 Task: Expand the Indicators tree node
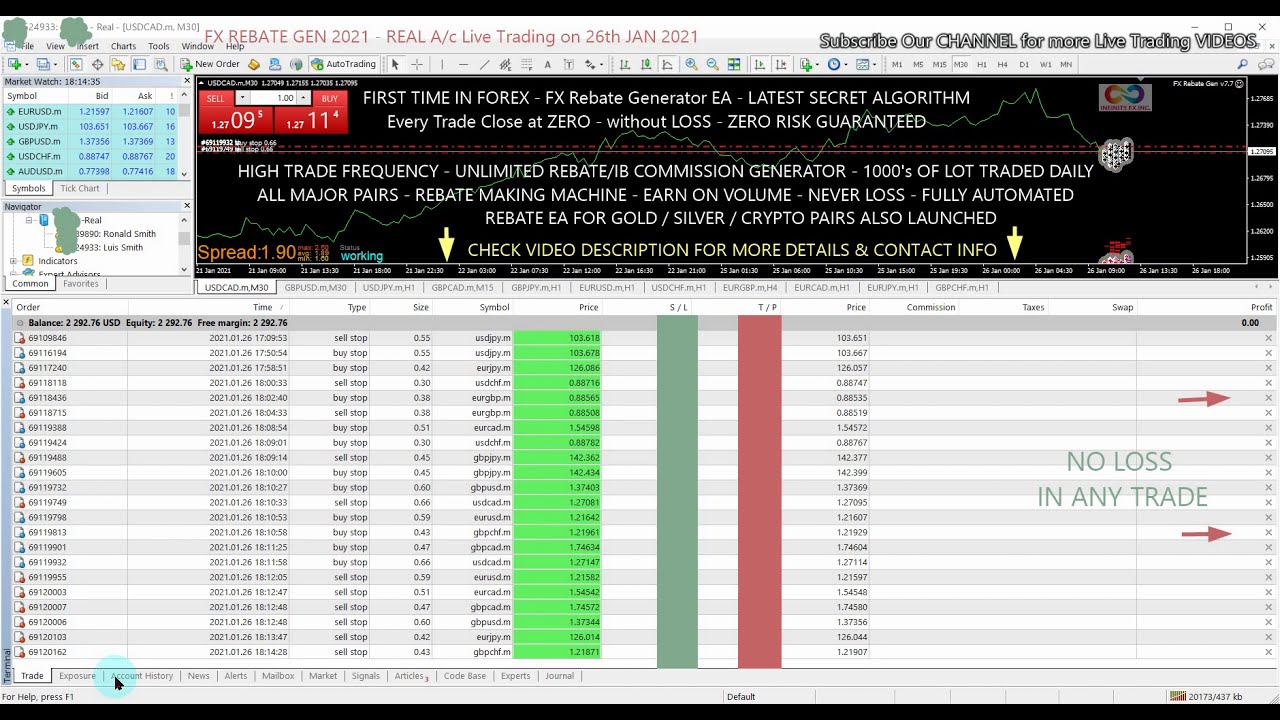pos(13,261)
